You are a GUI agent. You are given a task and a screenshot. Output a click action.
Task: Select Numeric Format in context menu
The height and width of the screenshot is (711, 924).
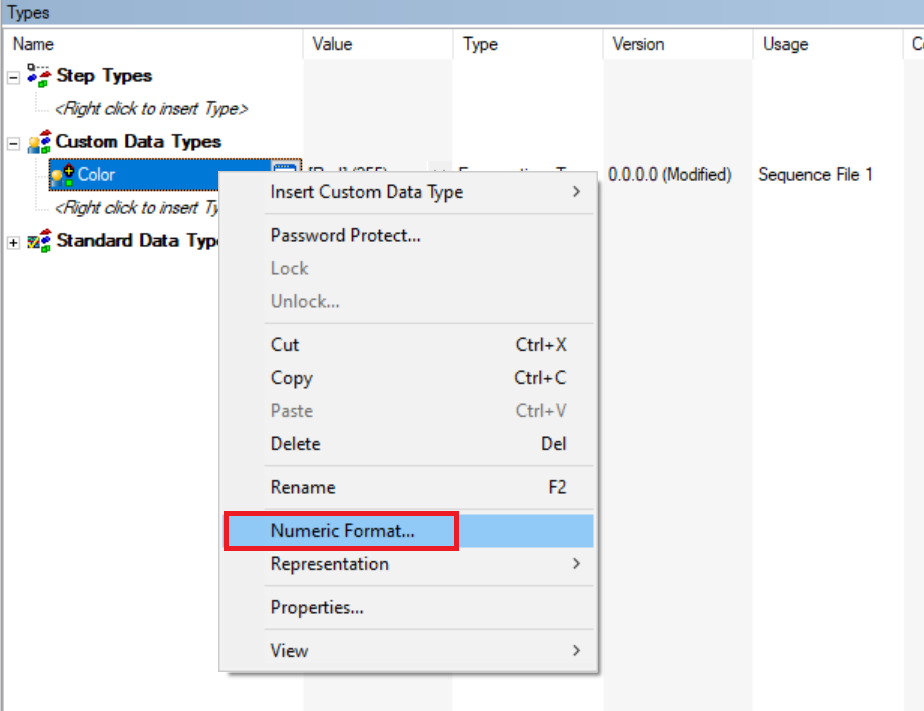tap(342, 531)
